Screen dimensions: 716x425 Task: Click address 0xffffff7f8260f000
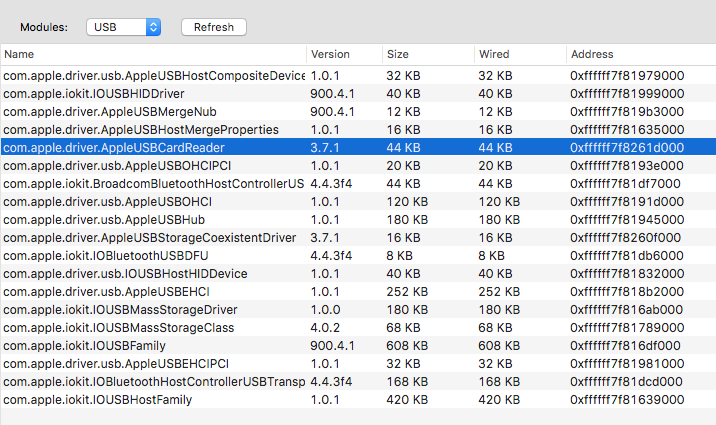click(625, 238)
